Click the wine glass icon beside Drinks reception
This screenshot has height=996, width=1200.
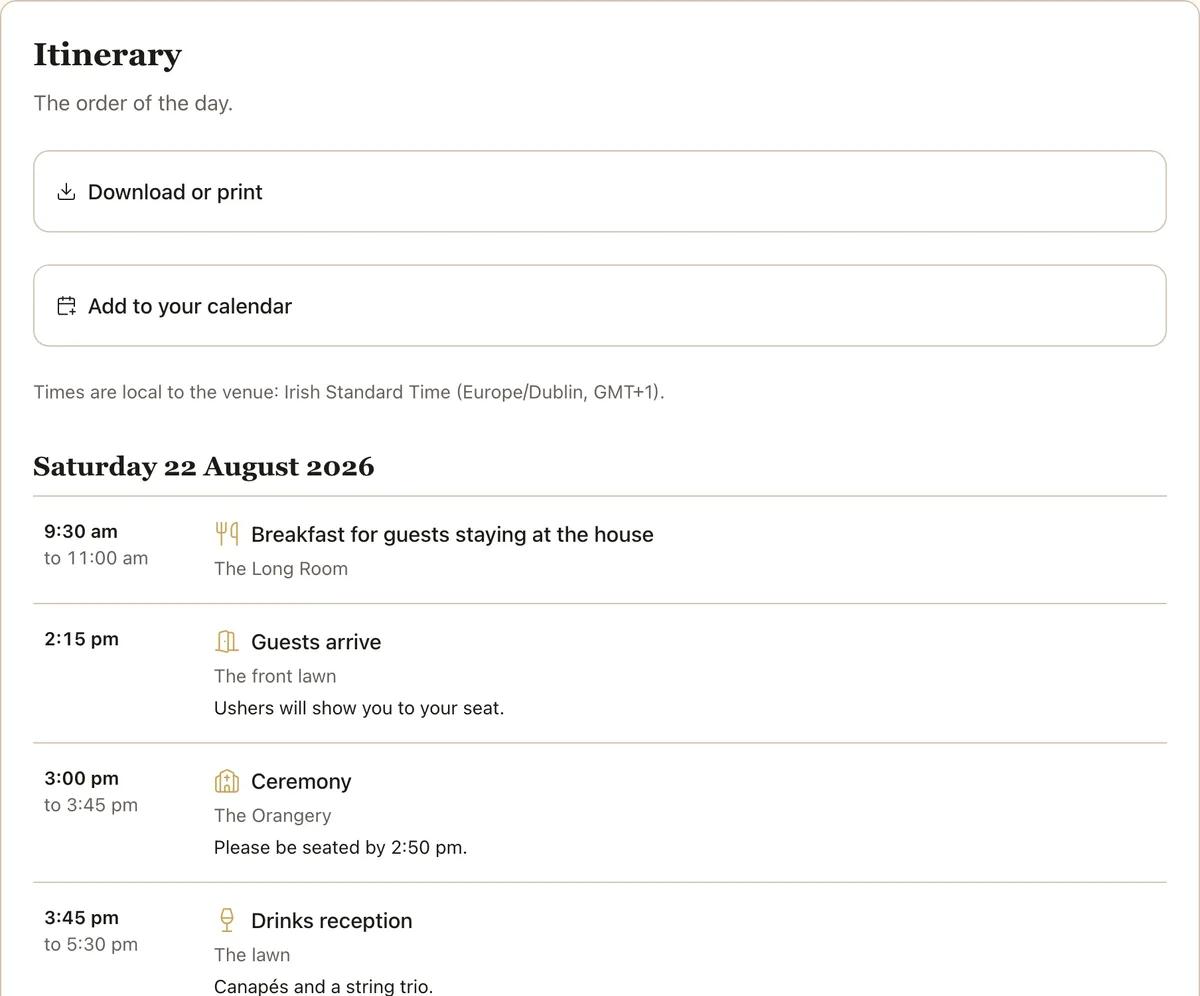[227, 920]
